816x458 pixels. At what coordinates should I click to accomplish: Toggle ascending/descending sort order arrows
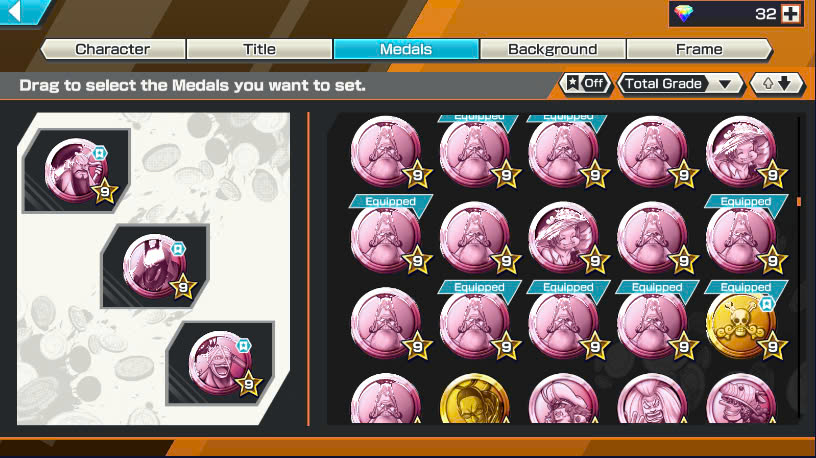tap(777, 84)
